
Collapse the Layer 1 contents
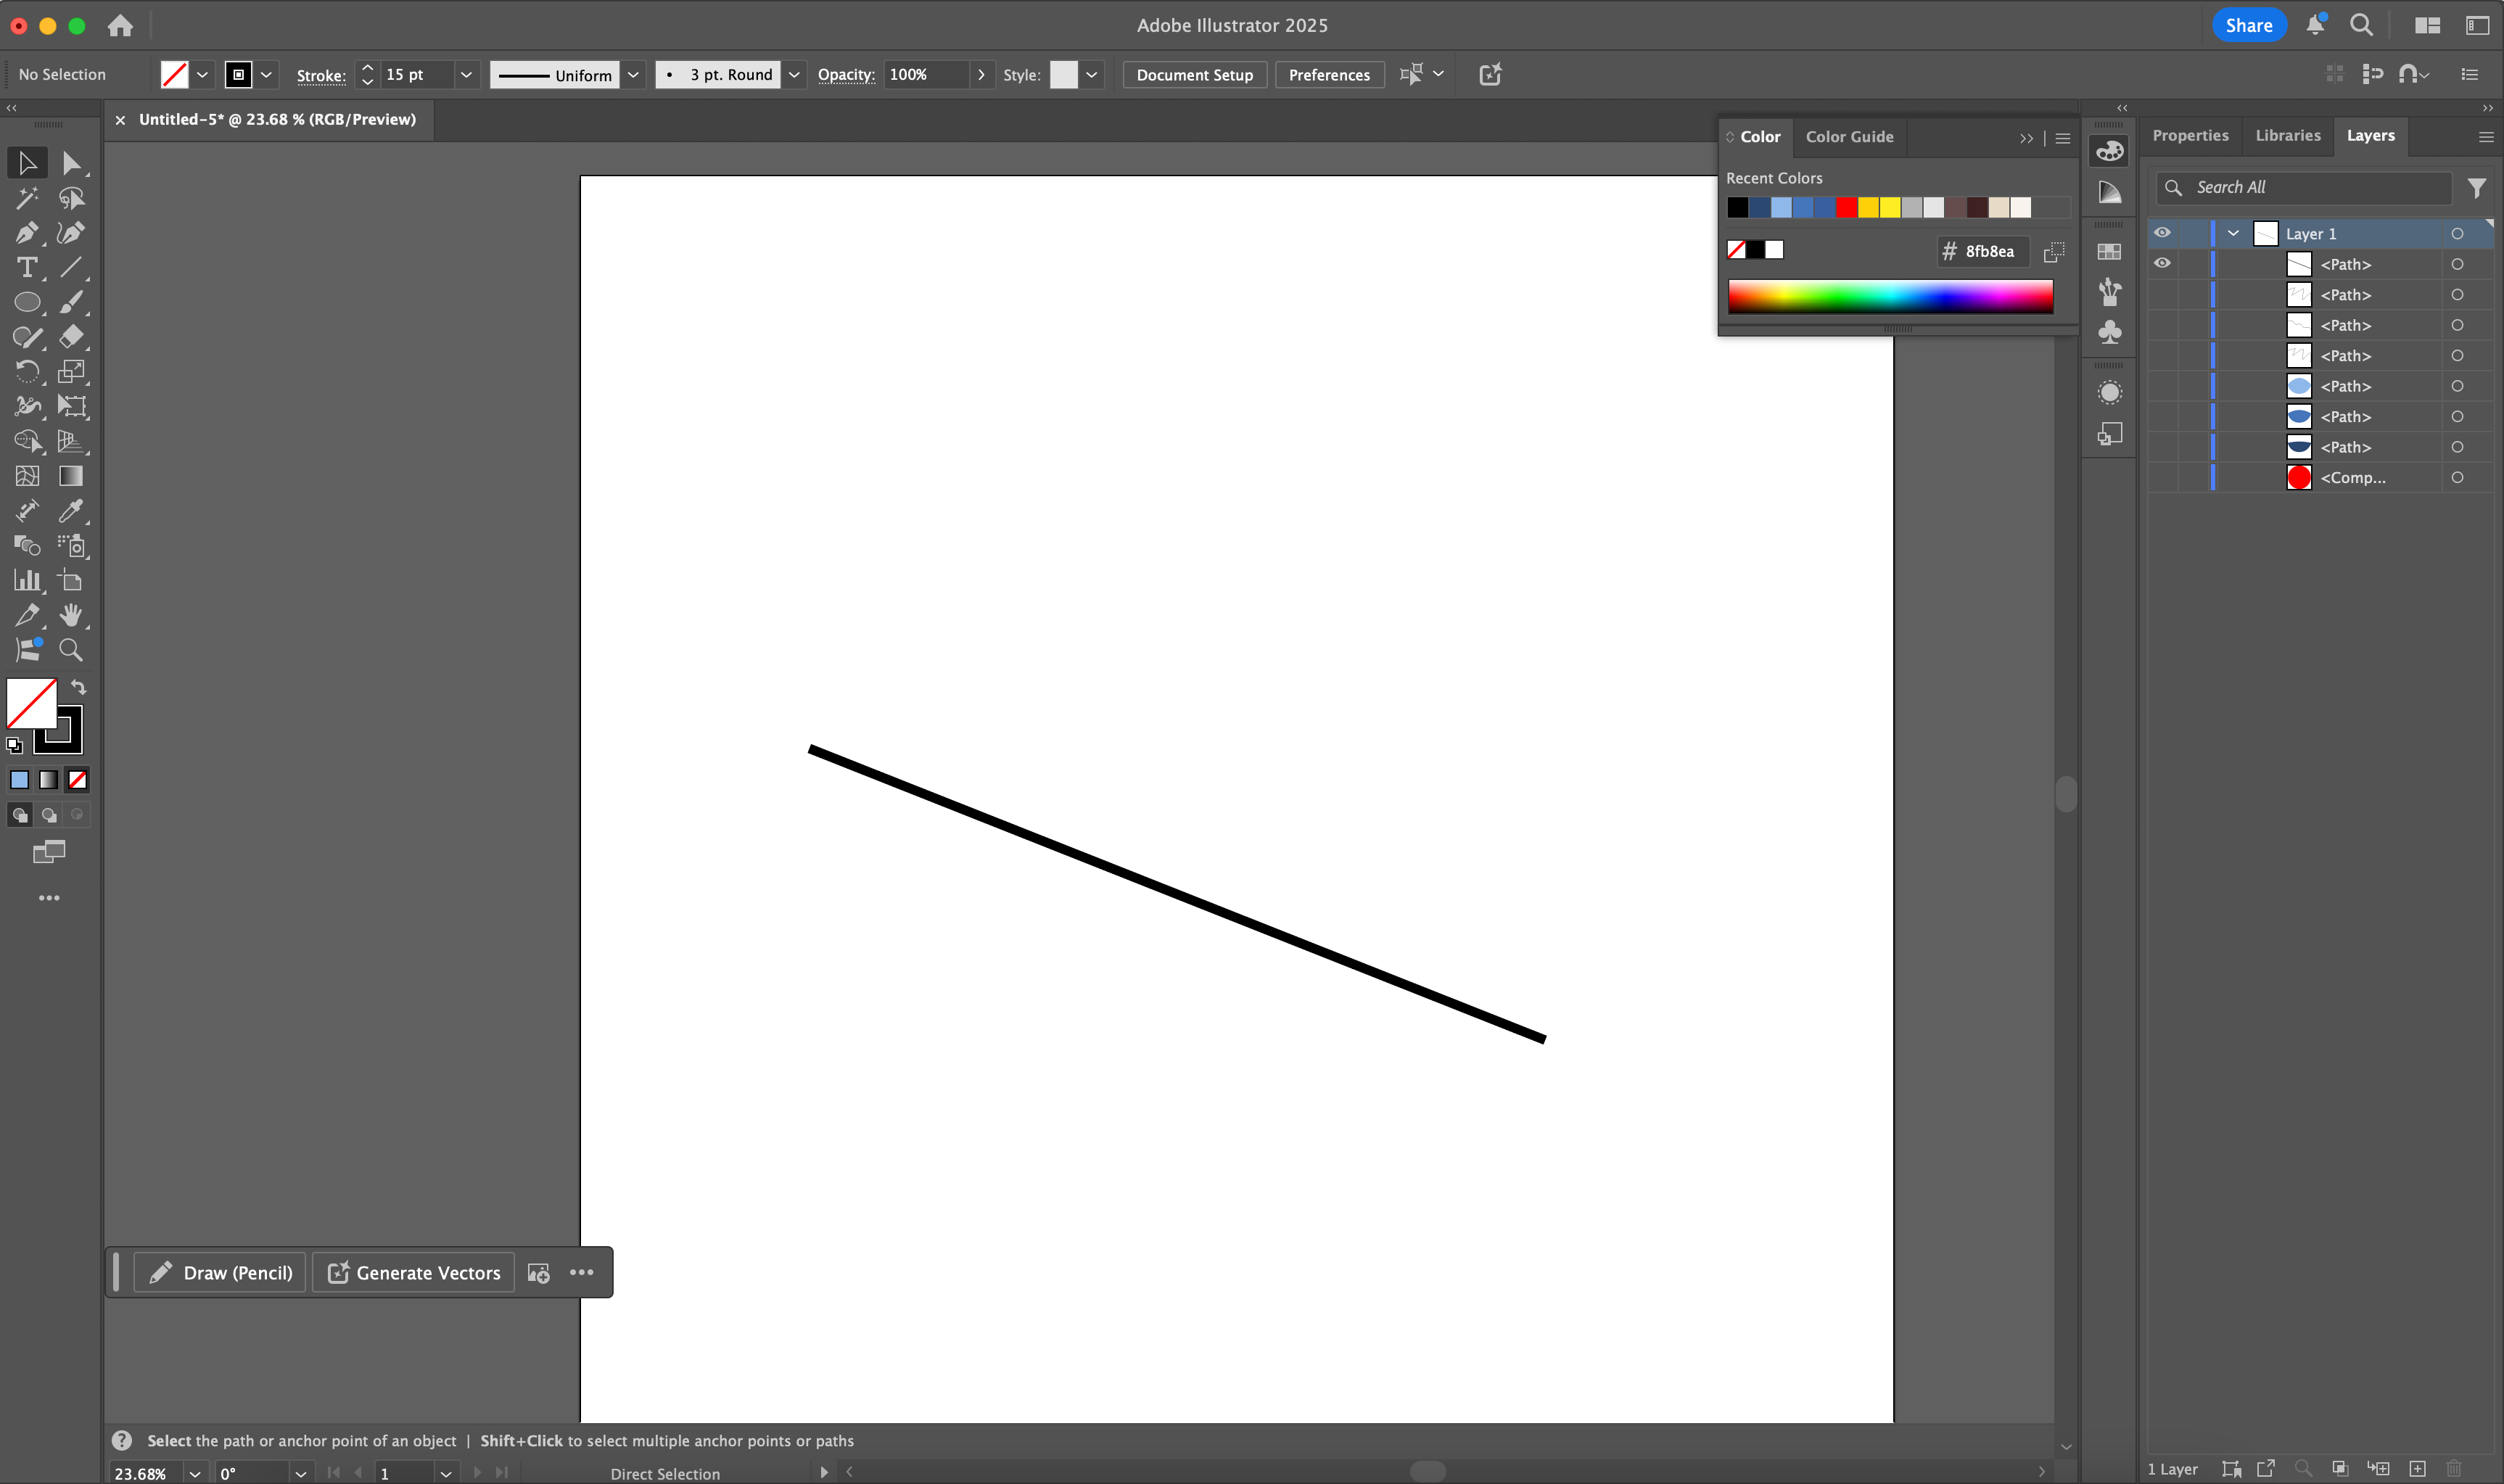(2233, 232)
